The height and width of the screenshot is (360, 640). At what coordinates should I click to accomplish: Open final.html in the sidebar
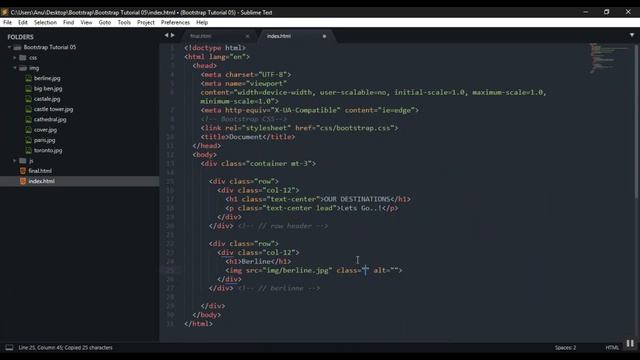click(40, 171)
